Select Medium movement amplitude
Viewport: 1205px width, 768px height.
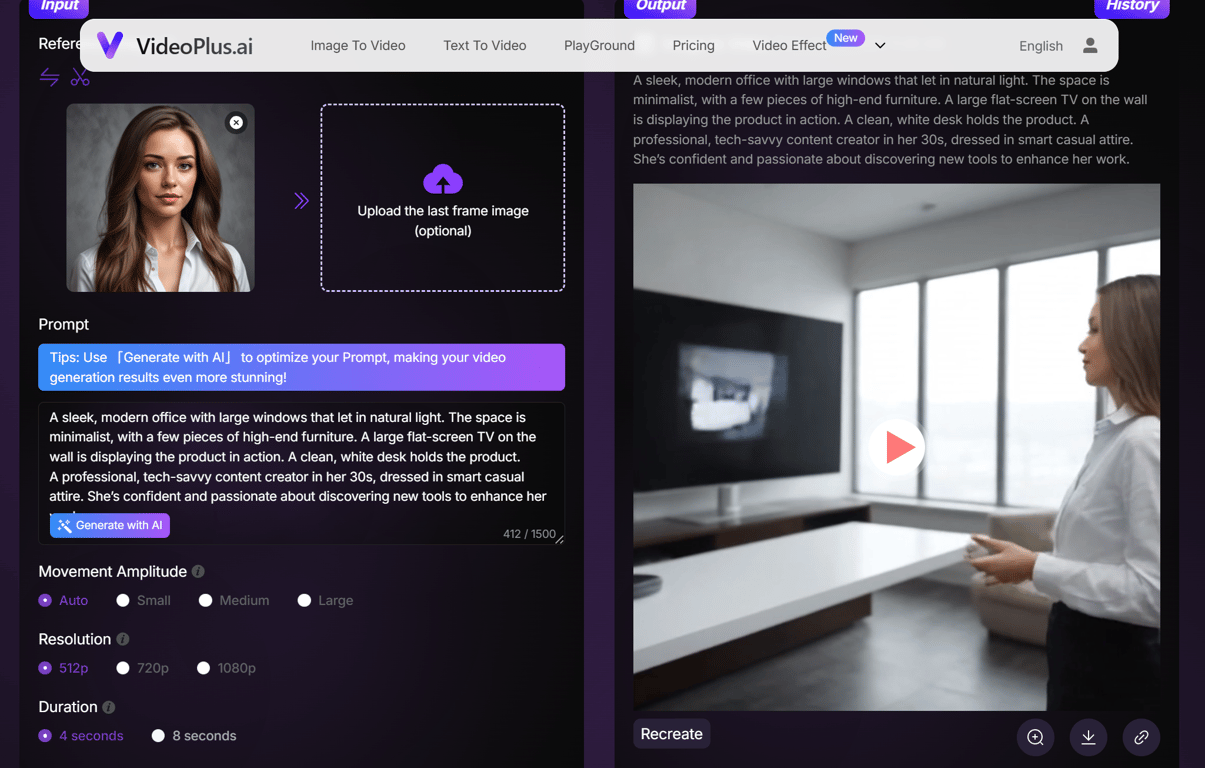(x=205, y=600)
